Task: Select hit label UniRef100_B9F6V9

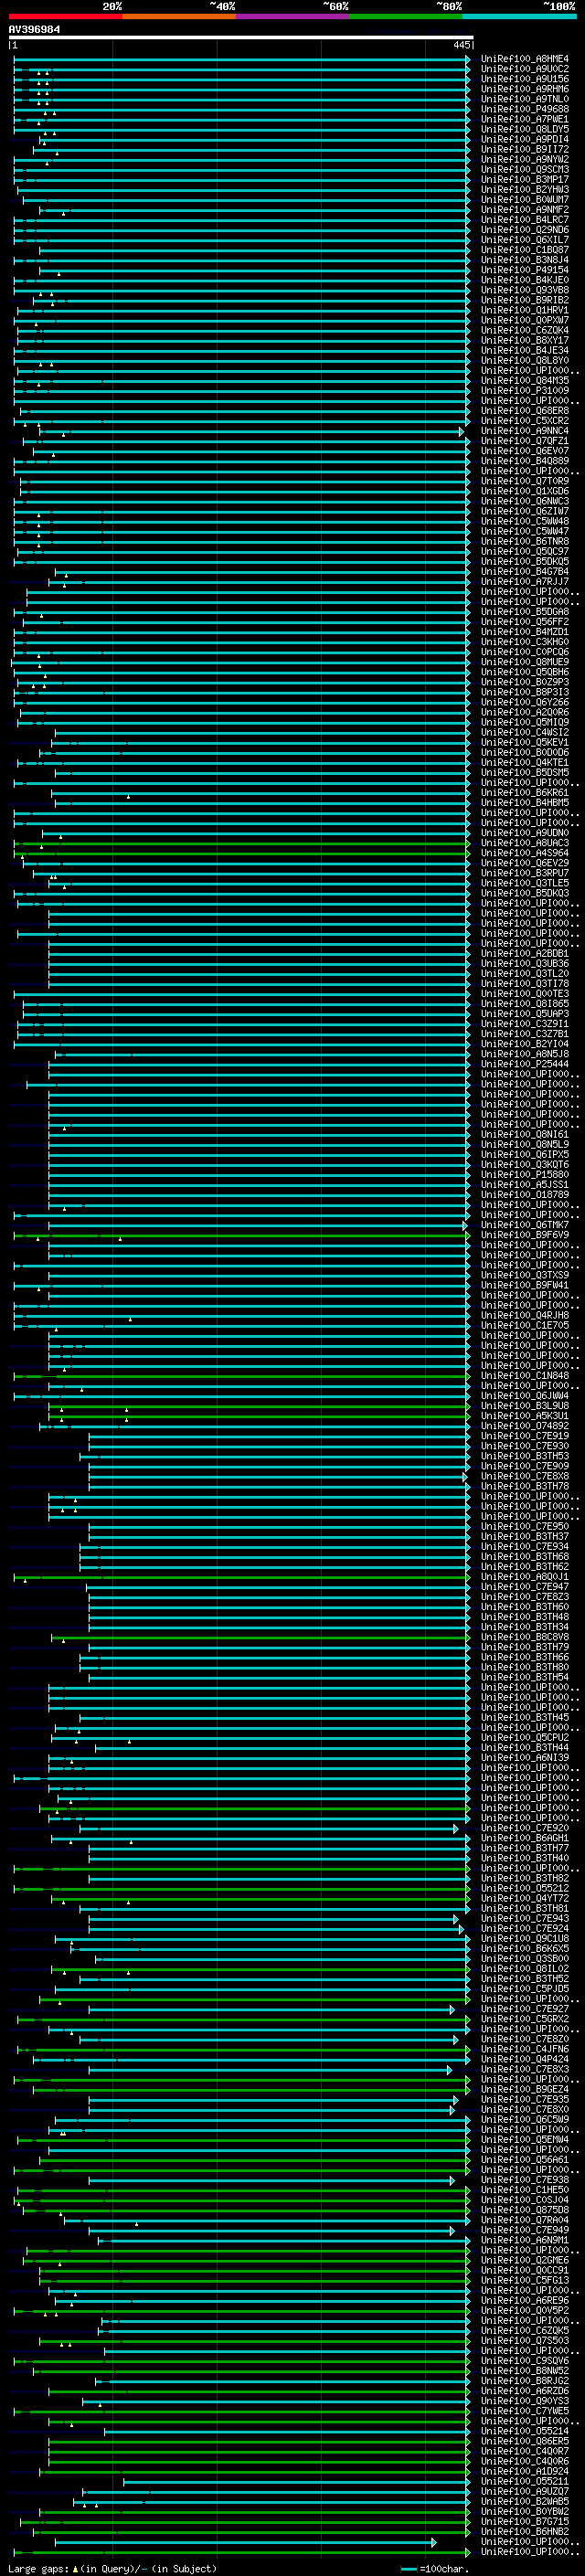Action: pos(525,1236)
